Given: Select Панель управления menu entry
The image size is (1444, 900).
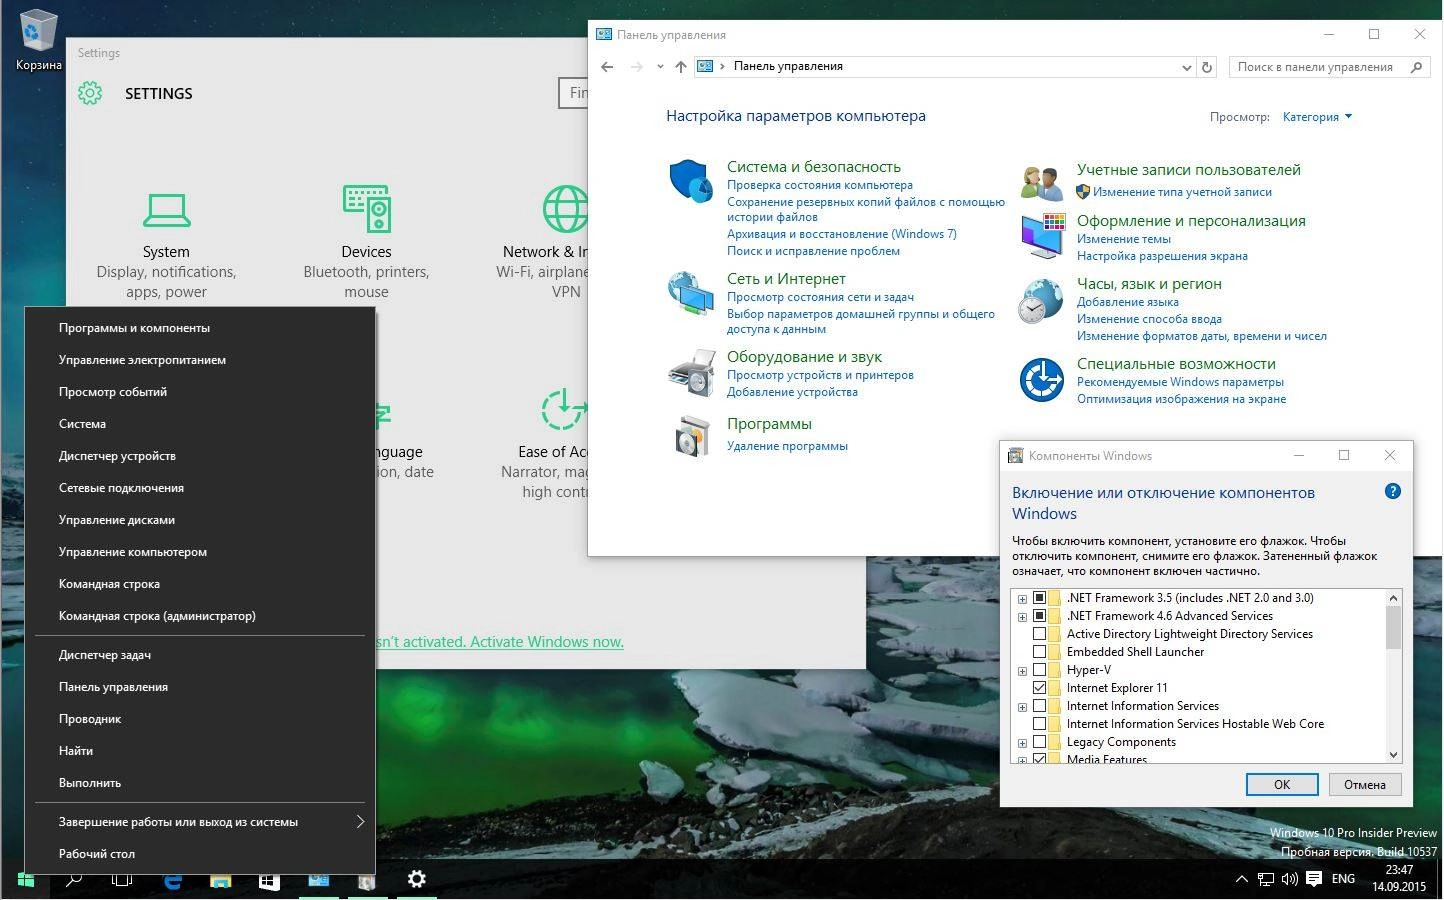Looking at the screenshot, I should click(x=200, y=687).
